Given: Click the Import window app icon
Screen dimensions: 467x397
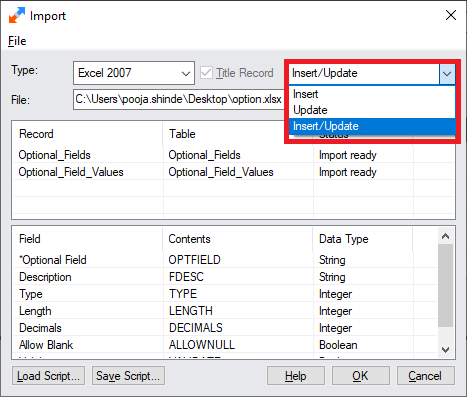Looking at the screenshot, I should coord(17,16).
